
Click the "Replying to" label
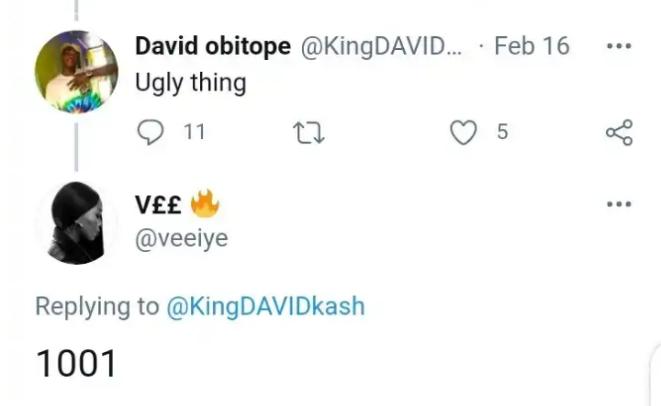pos(96,306)
